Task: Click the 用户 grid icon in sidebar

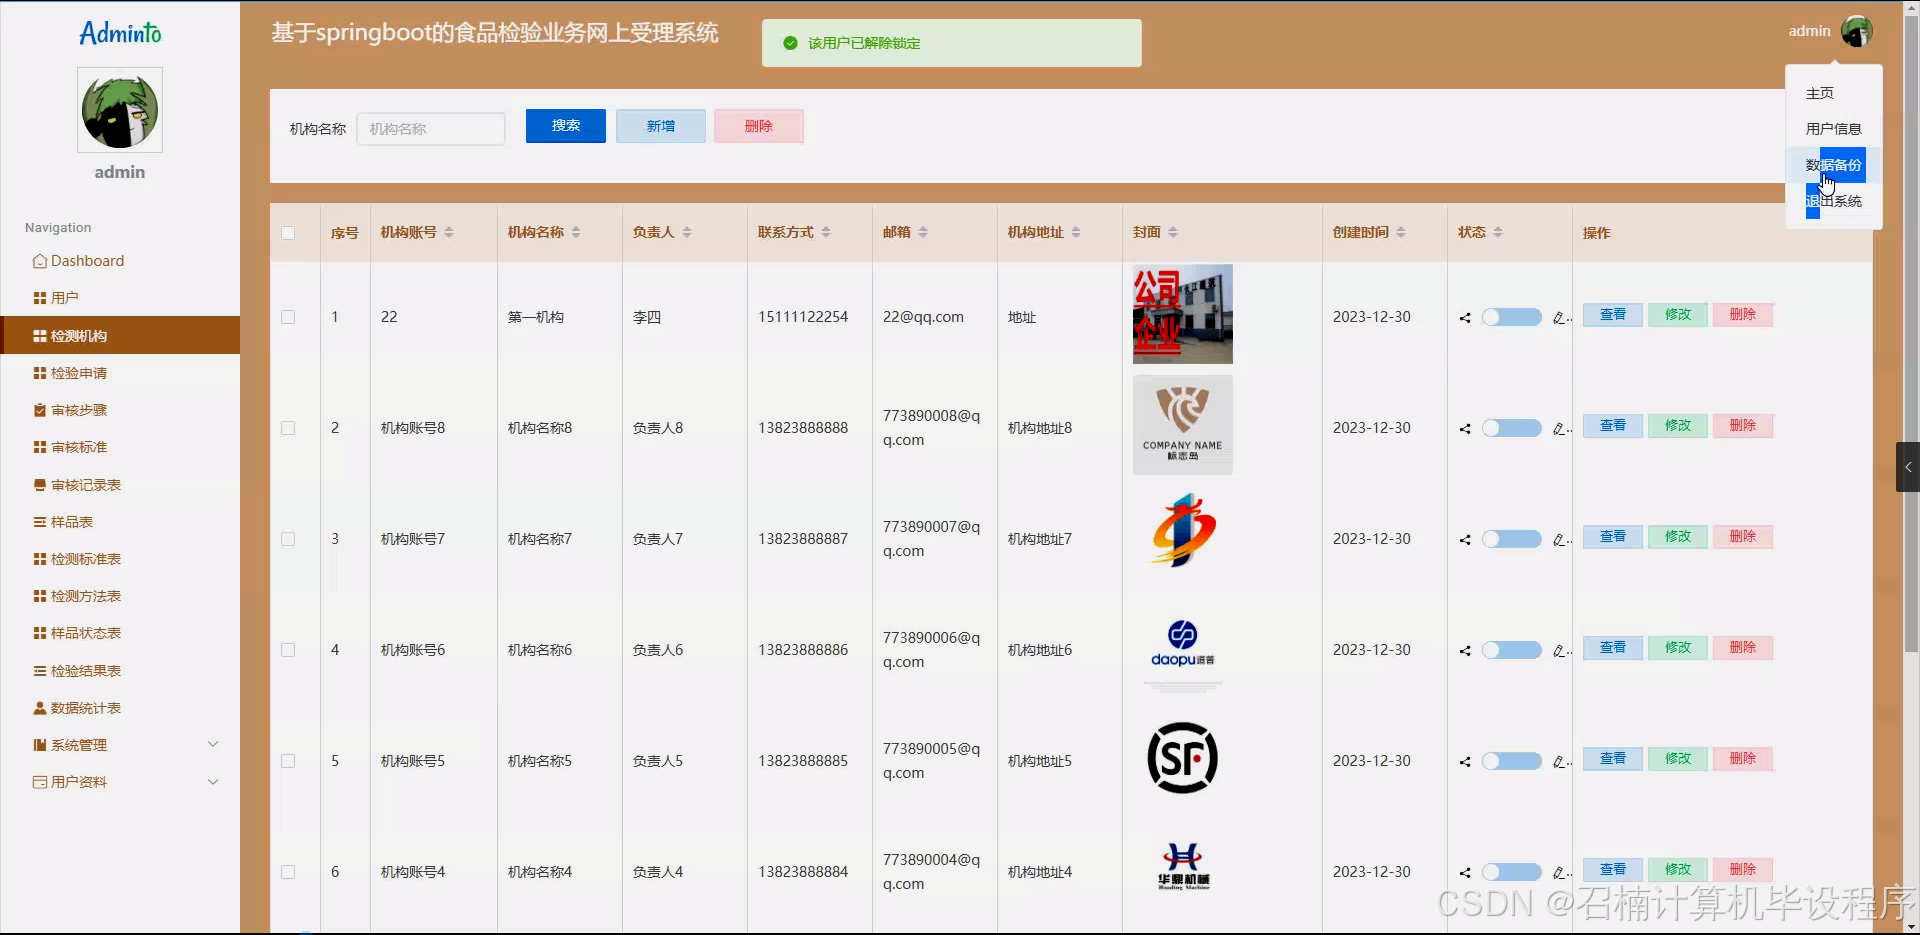Action: tap(40, 298)
